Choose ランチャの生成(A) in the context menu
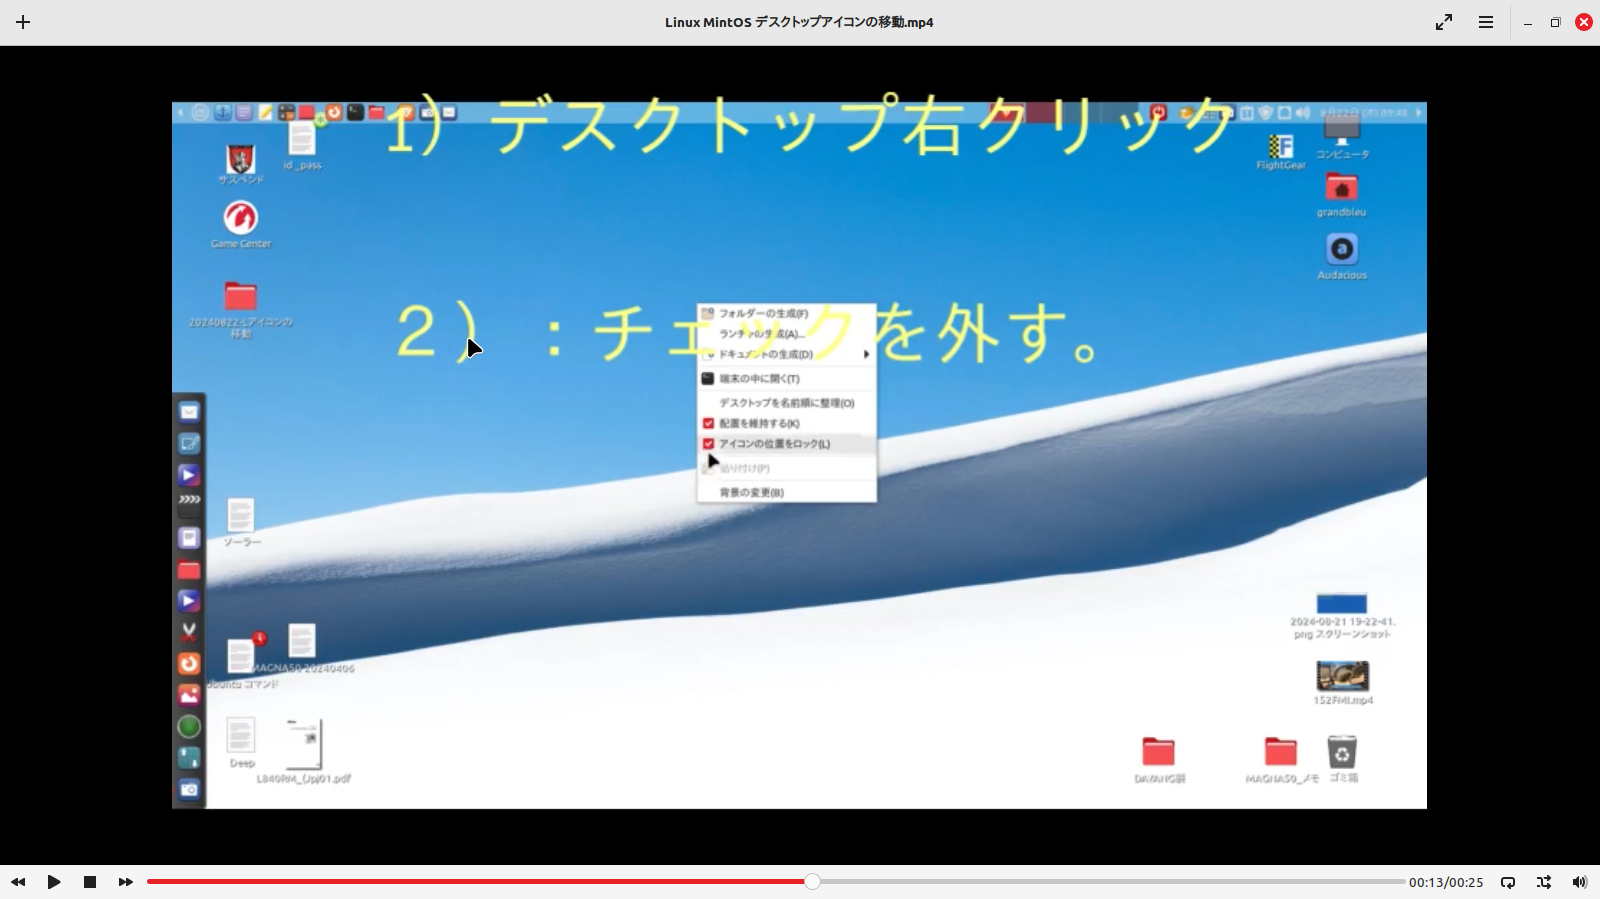Viewport: 1600px width, 899px height. (786, 334)
